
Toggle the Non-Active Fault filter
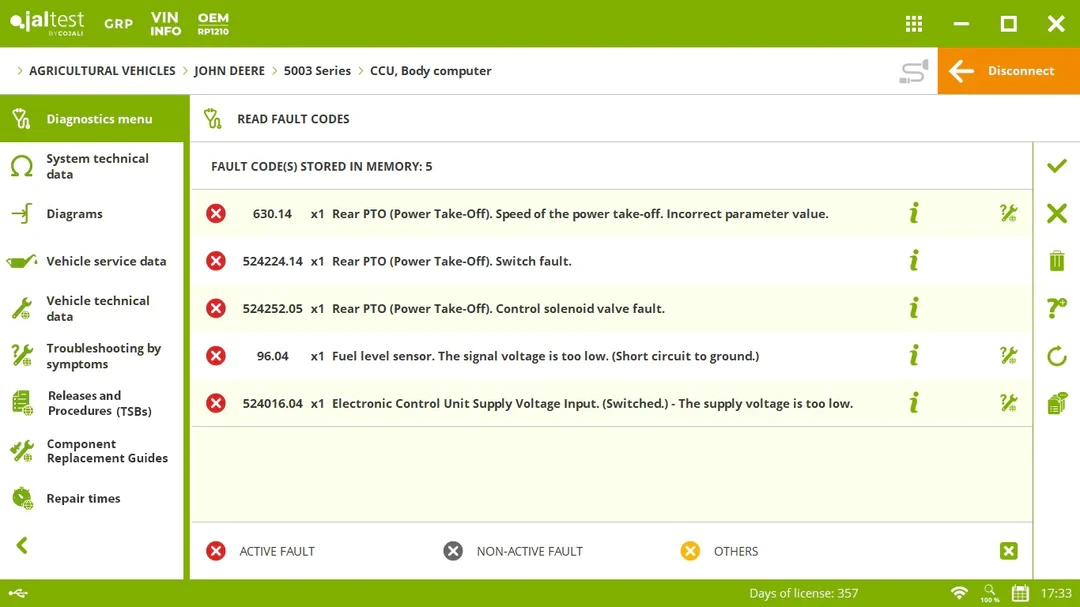coord(453,551)
